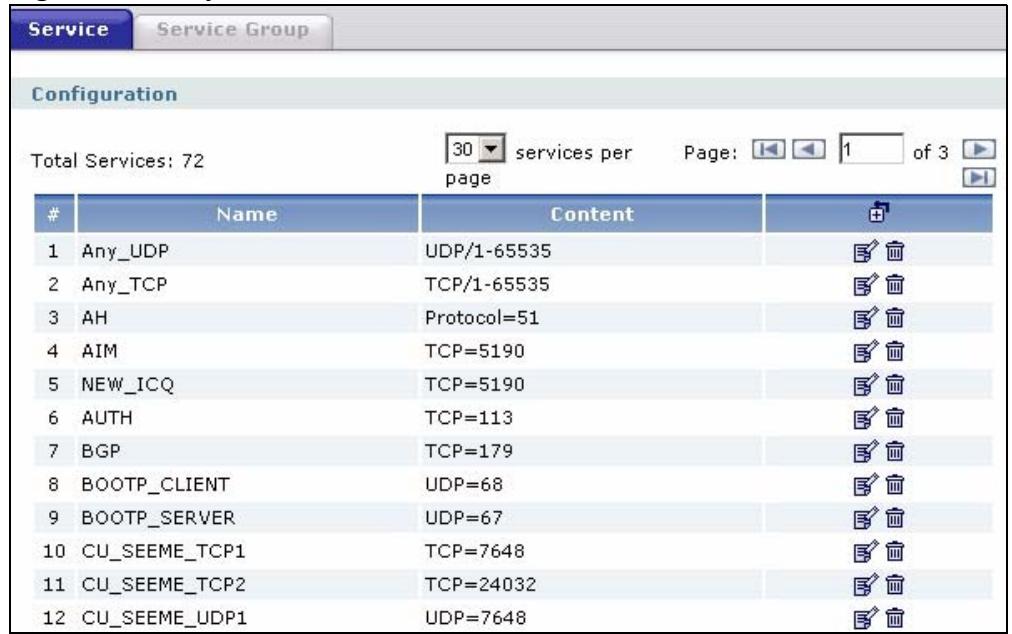Delete the AUTH service entry
Screen dimensions: 1012x634
[895, 418]
